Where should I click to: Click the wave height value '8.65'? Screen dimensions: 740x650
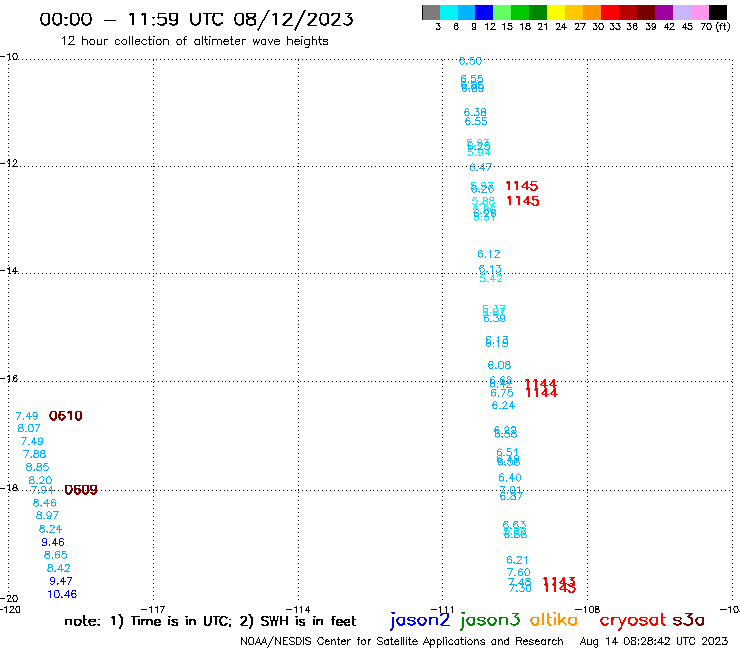tap(56, 555)
